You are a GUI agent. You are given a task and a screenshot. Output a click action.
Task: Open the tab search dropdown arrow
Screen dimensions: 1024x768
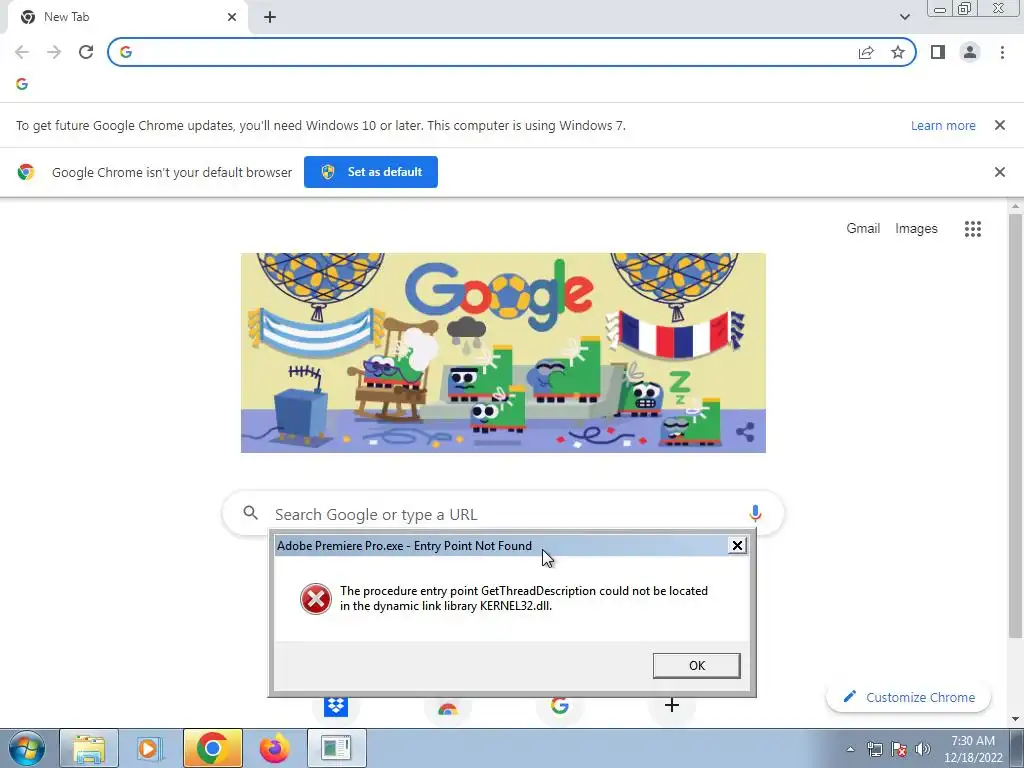coord(904,17)
